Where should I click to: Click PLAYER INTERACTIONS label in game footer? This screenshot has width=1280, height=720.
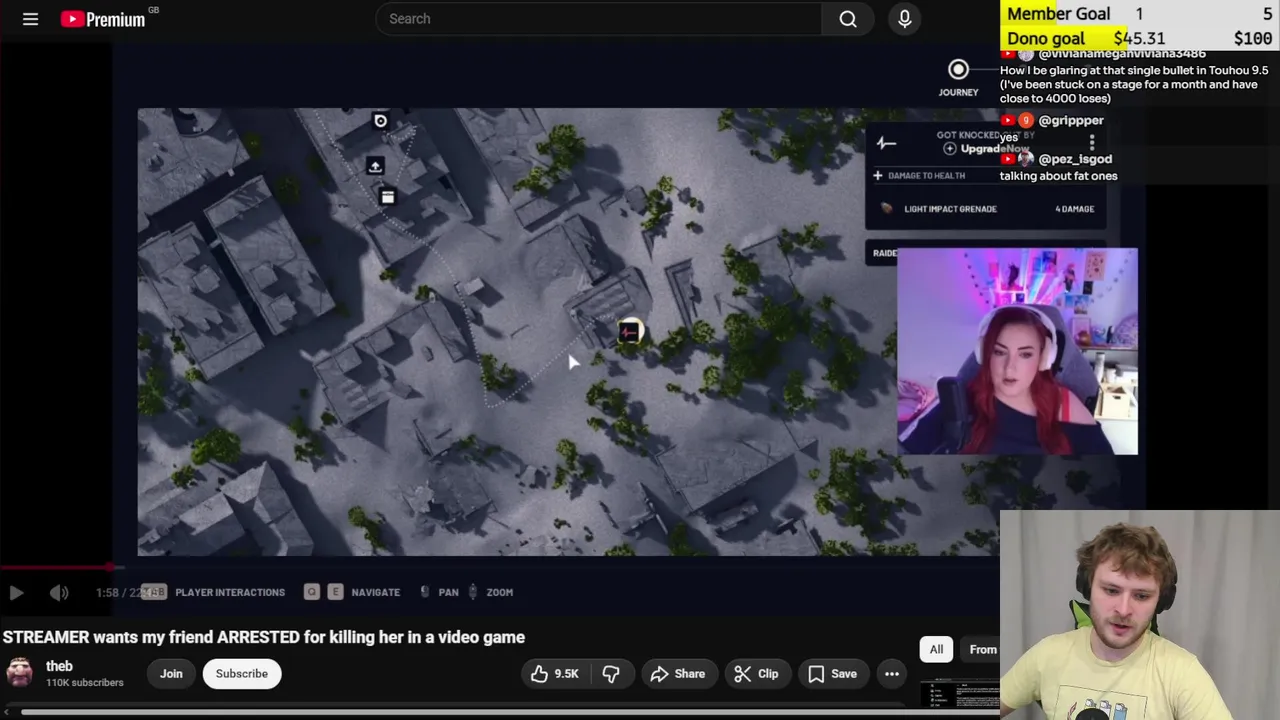click(x=230, y=592)
